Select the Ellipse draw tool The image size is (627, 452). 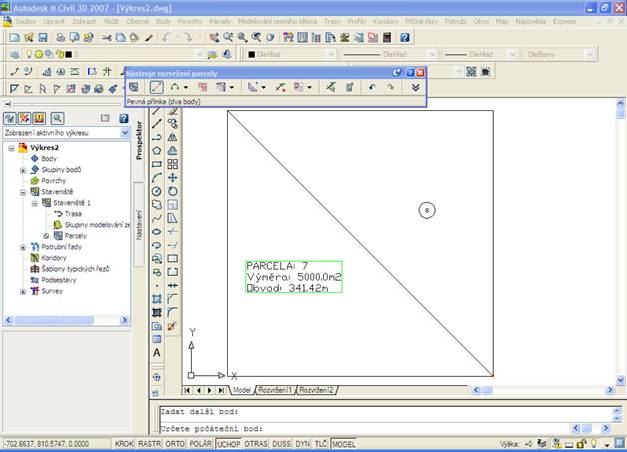pos(157,232)
